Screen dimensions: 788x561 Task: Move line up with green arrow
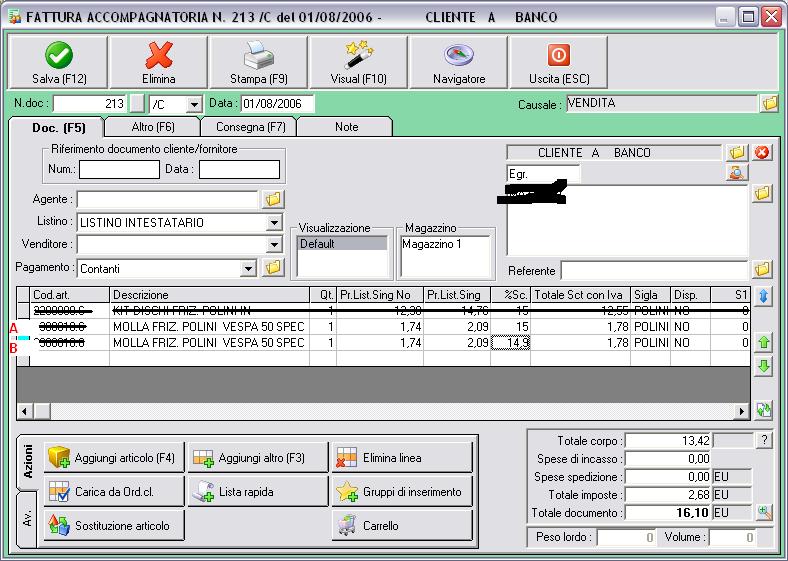pyautogui.click(x=763, y=343)
